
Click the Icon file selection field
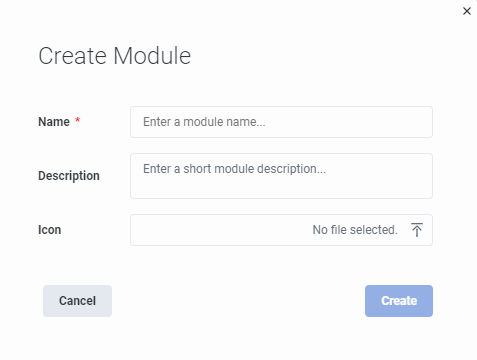[x=281, y=230]
